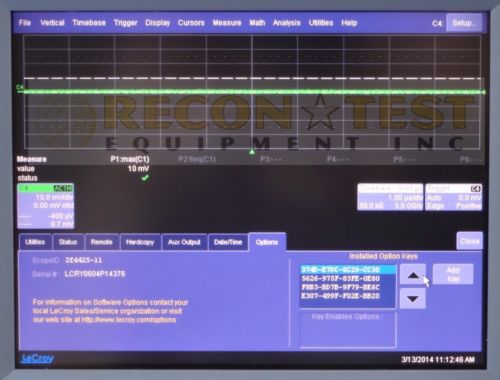Viewport: 500px width, 380px height.
Task: Open the Cursors menu
Action: point(191,23)
